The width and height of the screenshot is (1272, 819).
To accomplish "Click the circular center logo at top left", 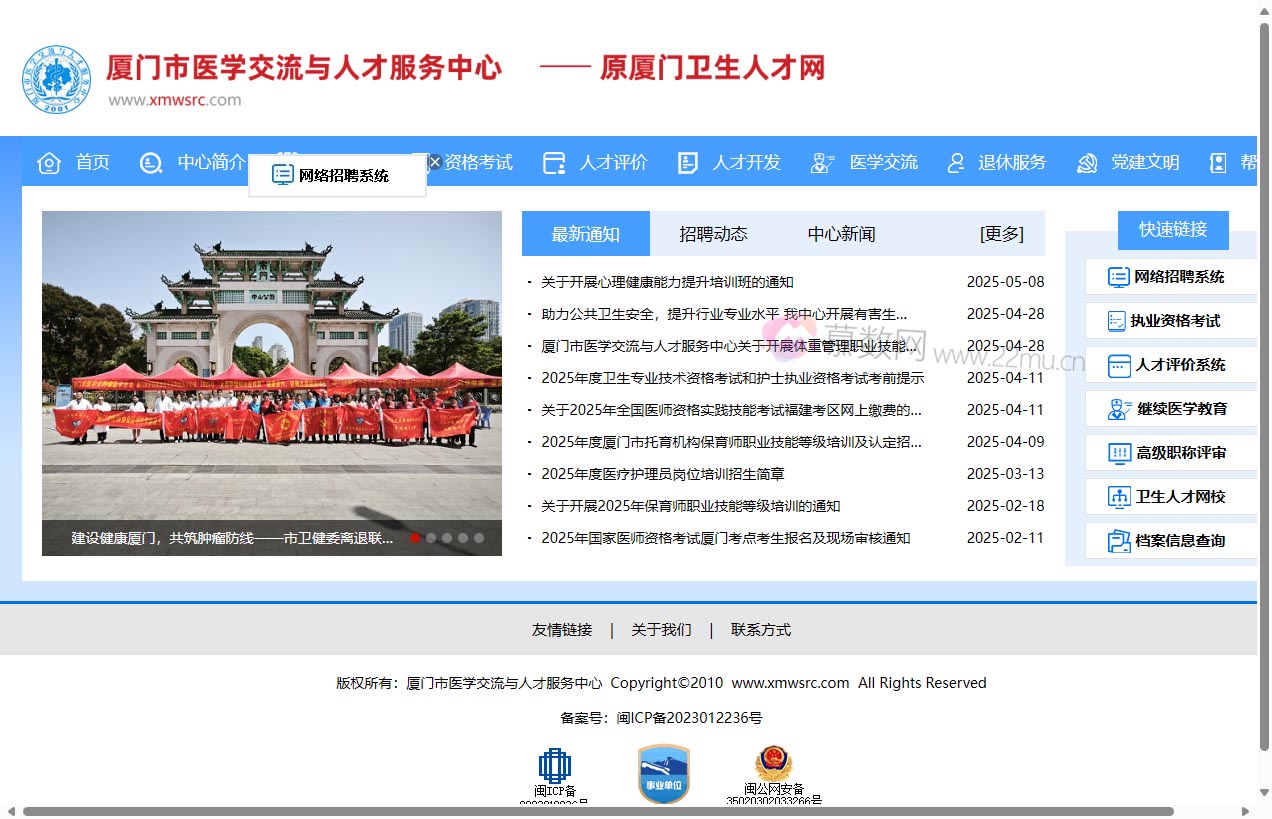I will coord(56,79).
